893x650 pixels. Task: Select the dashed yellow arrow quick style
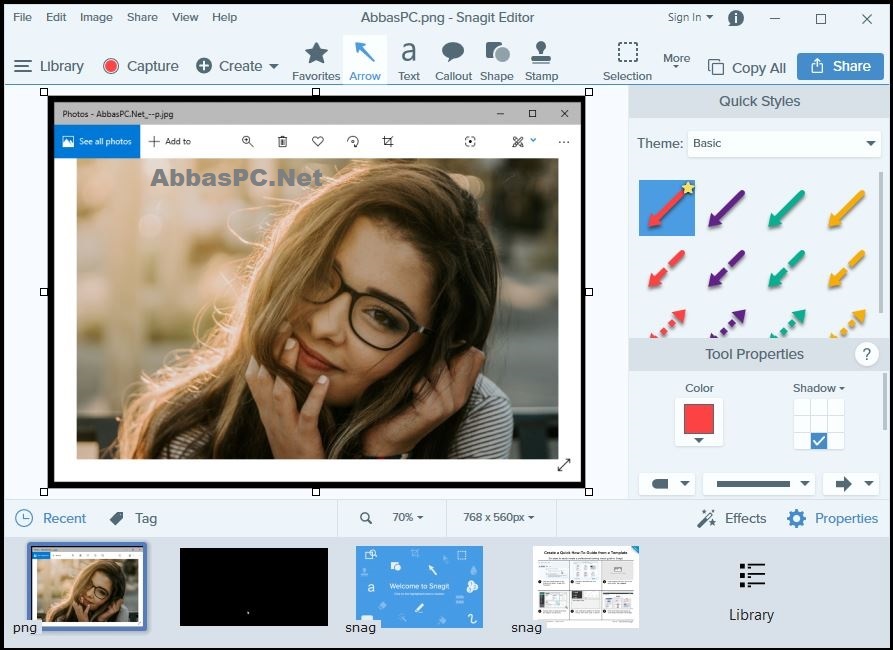pyautogui.click(x=846, y=268)
